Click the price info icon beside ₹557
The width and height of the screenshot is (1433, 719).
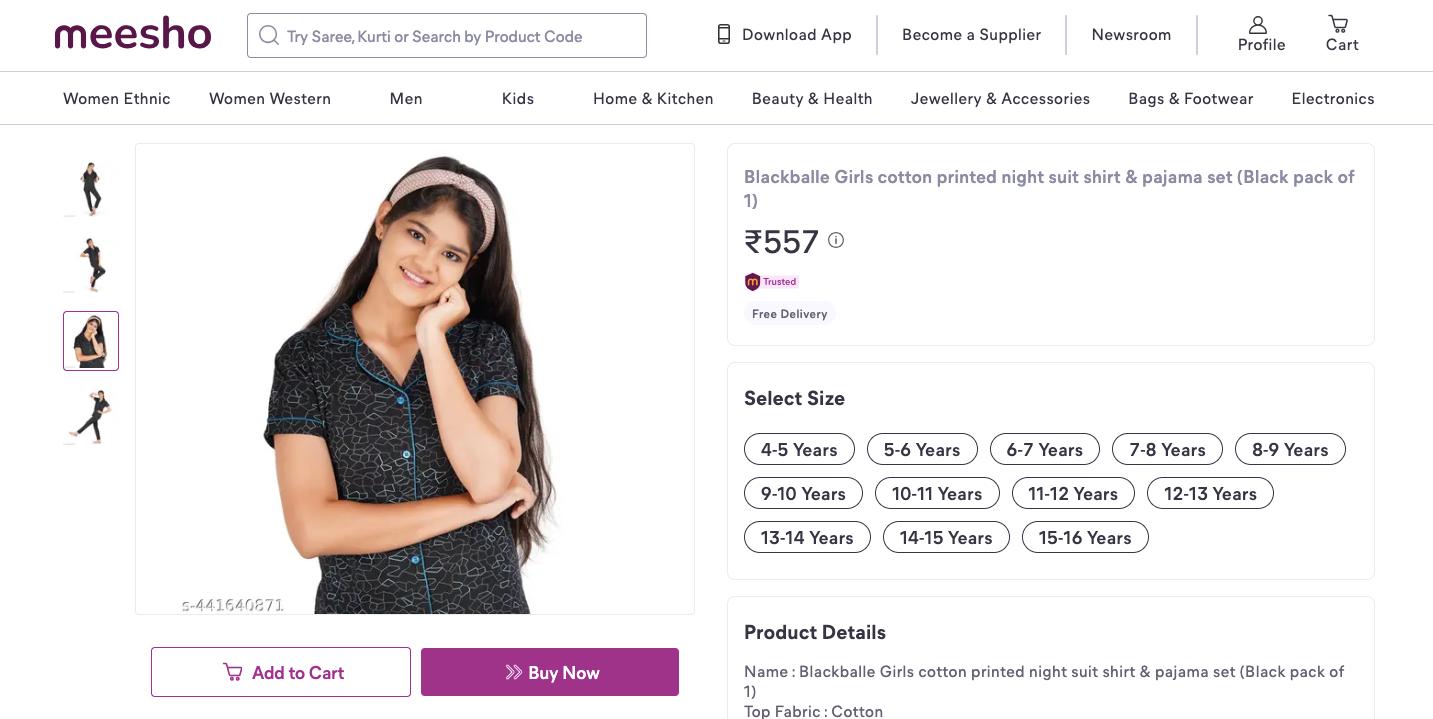836,240
